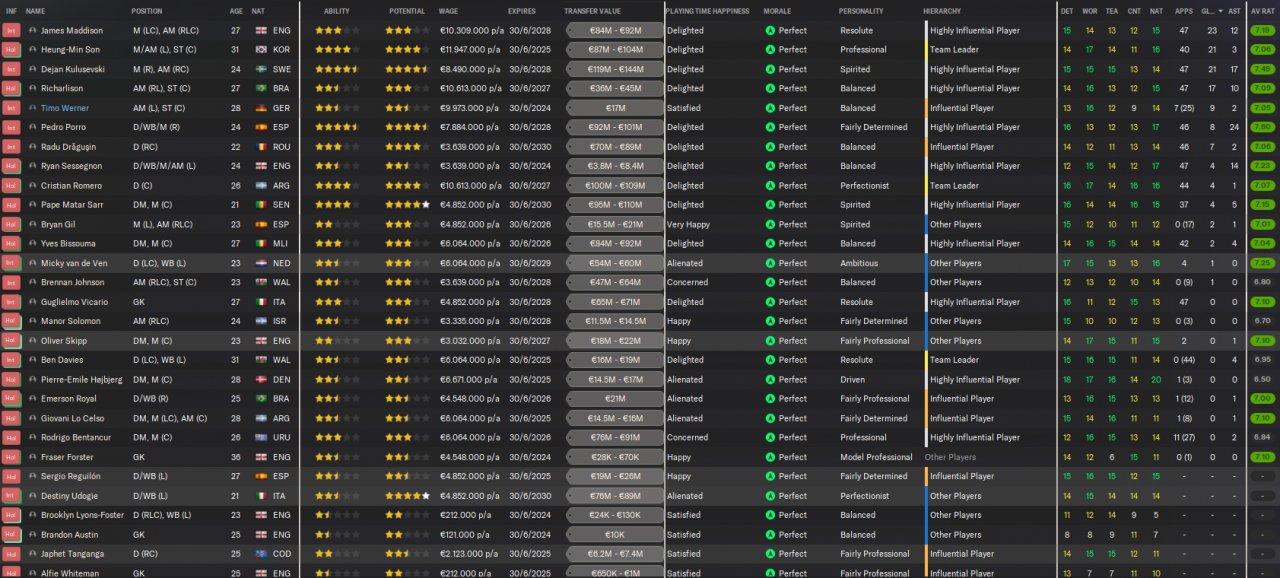Click the Driven personality for Pierre-Emile Højbjerg

(853, 380)
